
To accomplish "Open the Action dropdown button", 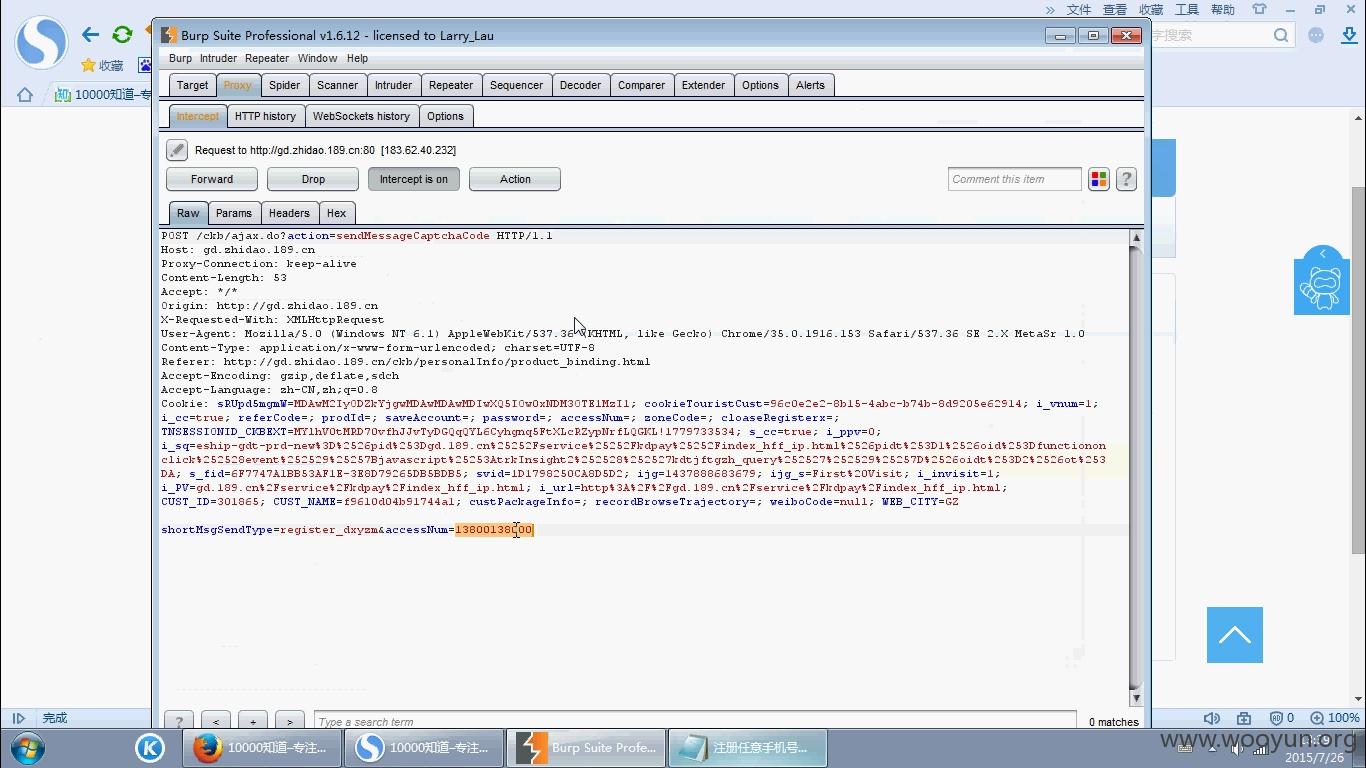I will pos(515,179).
